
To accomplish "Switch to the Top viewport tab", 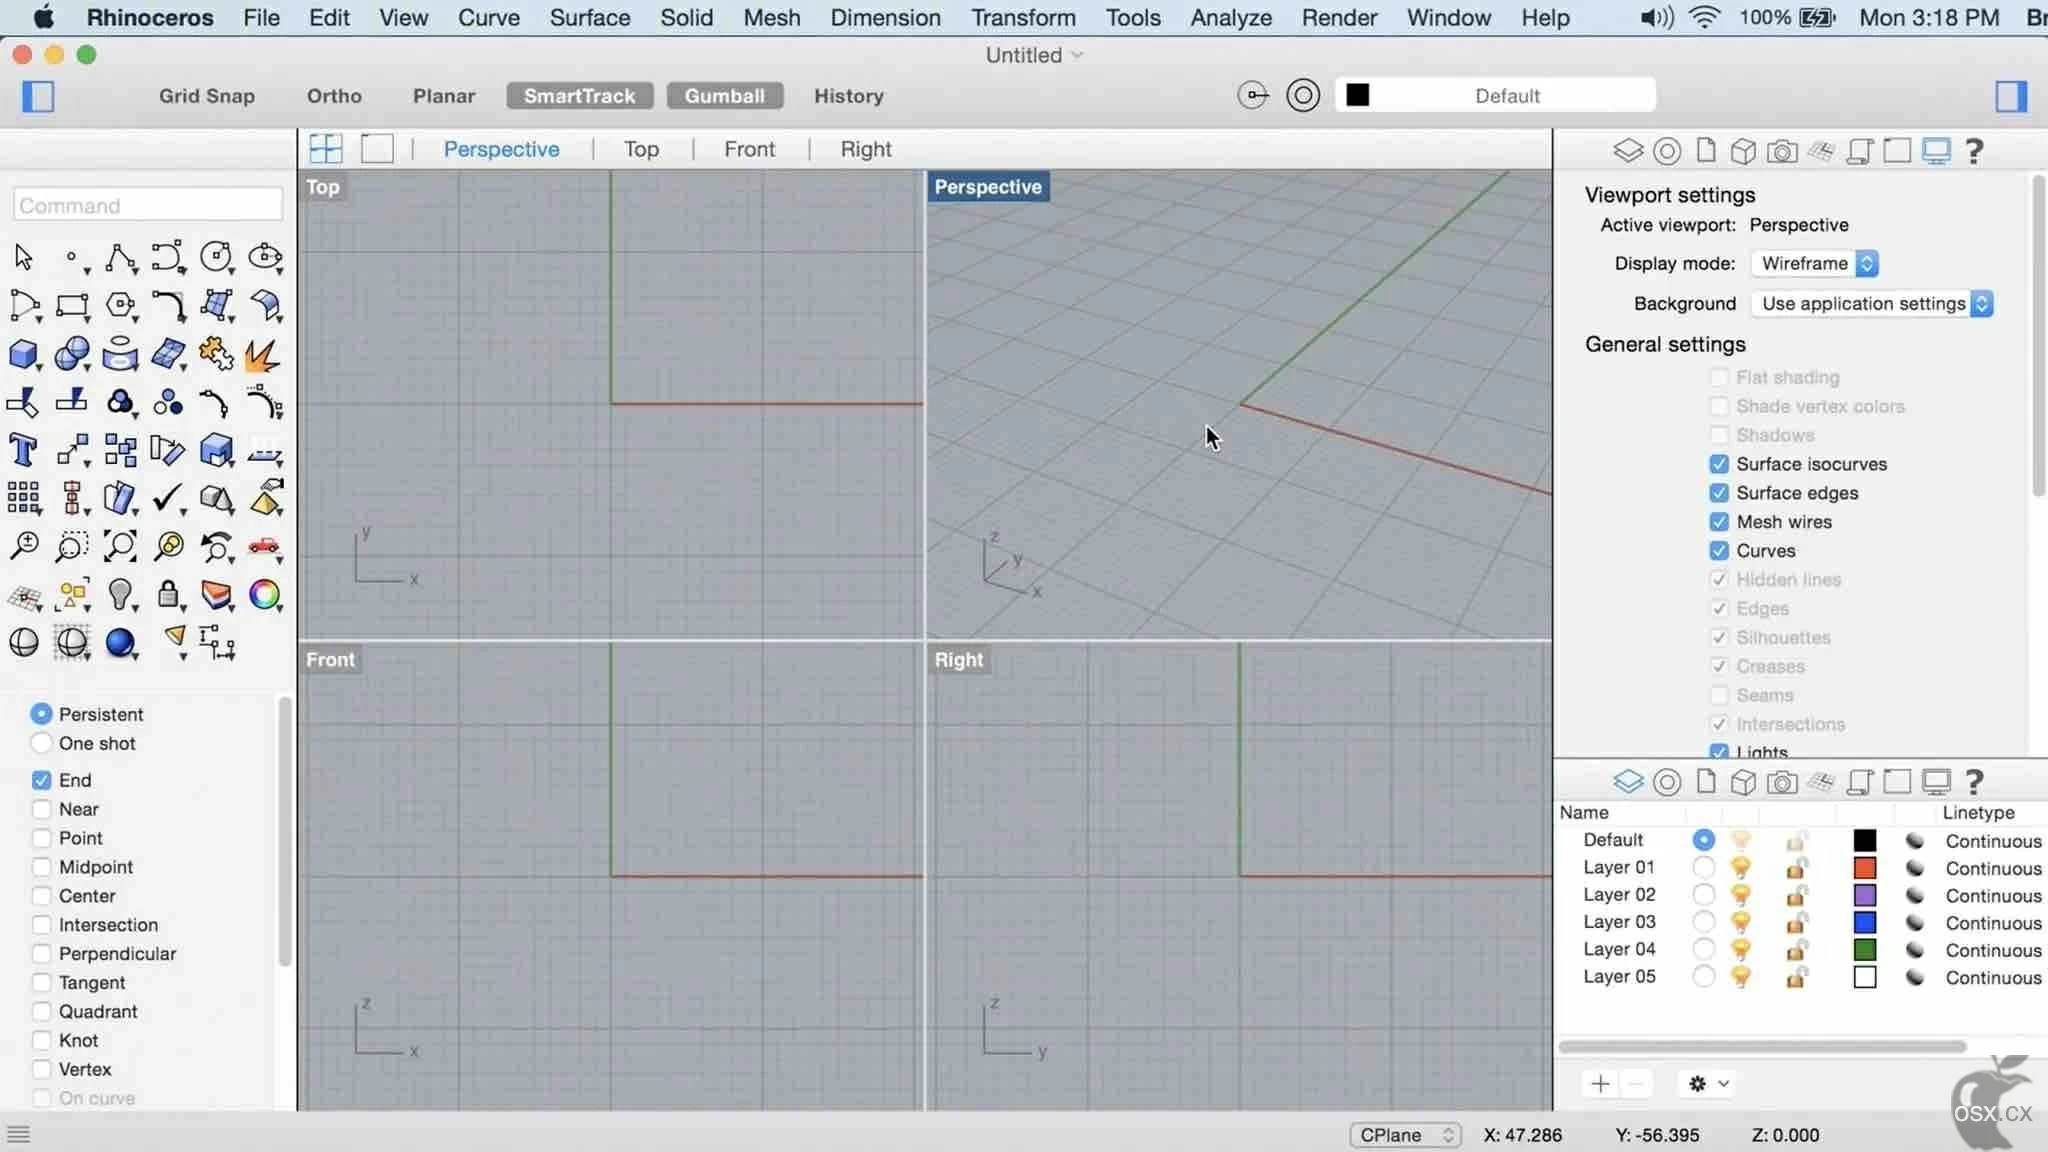I will coord(641,149).
